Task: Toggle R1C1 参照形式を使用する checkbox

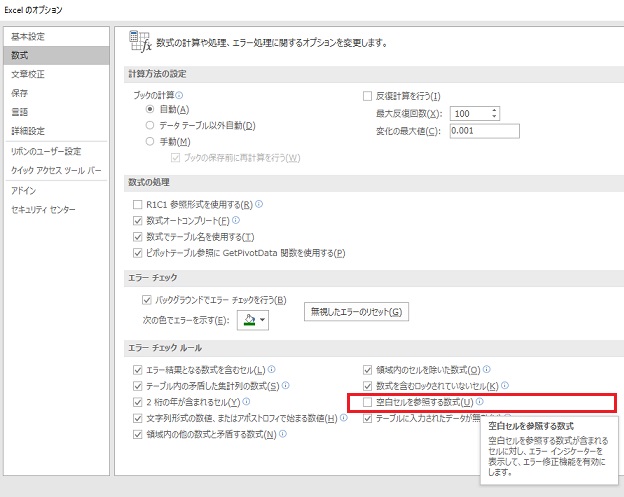Action: (137, 205)
